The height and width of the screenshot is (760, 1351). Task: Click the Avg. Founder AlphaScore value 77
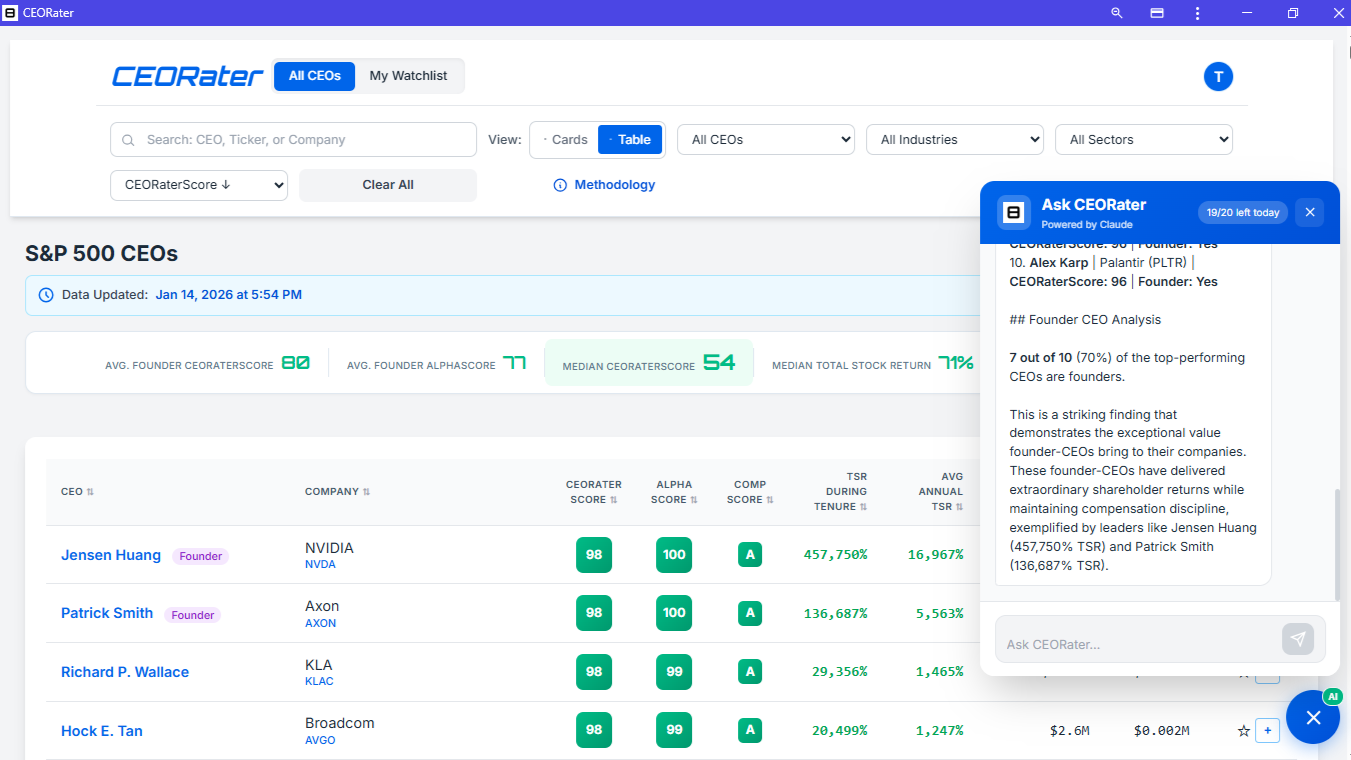pyautogui.click(x=514, y=363)
